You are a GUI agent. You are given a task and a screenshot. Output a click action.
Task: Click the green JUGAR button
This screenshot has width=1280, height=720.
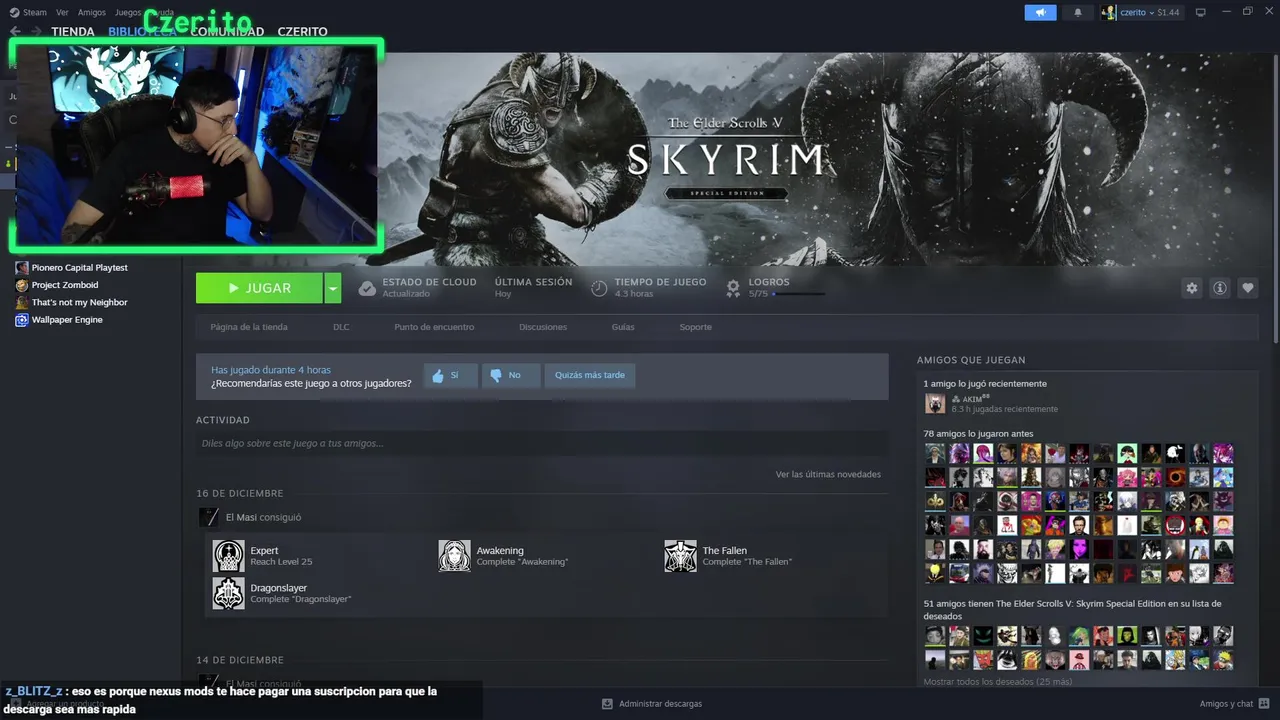click(x=259, y=288)
